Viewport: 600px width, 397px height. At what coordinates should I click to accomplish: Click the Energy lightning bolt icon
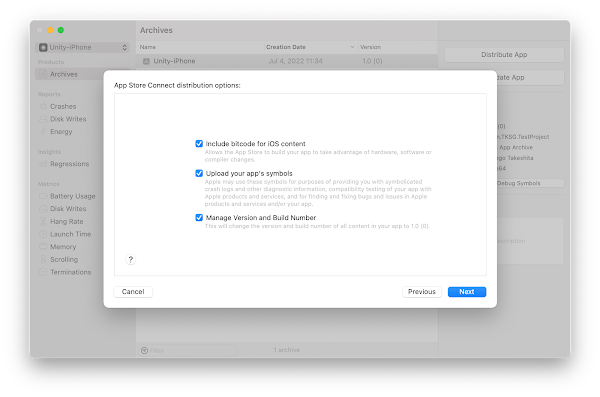[43, 132]
